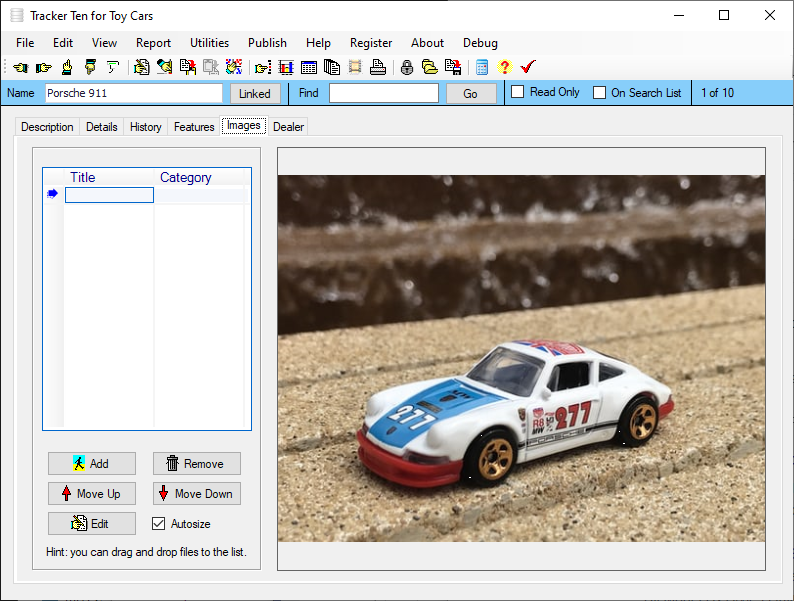Click the left-pointing hand previous record icon
Image resolution: width=794 pixels, height=601 pixels.
(x=20, y=68)
